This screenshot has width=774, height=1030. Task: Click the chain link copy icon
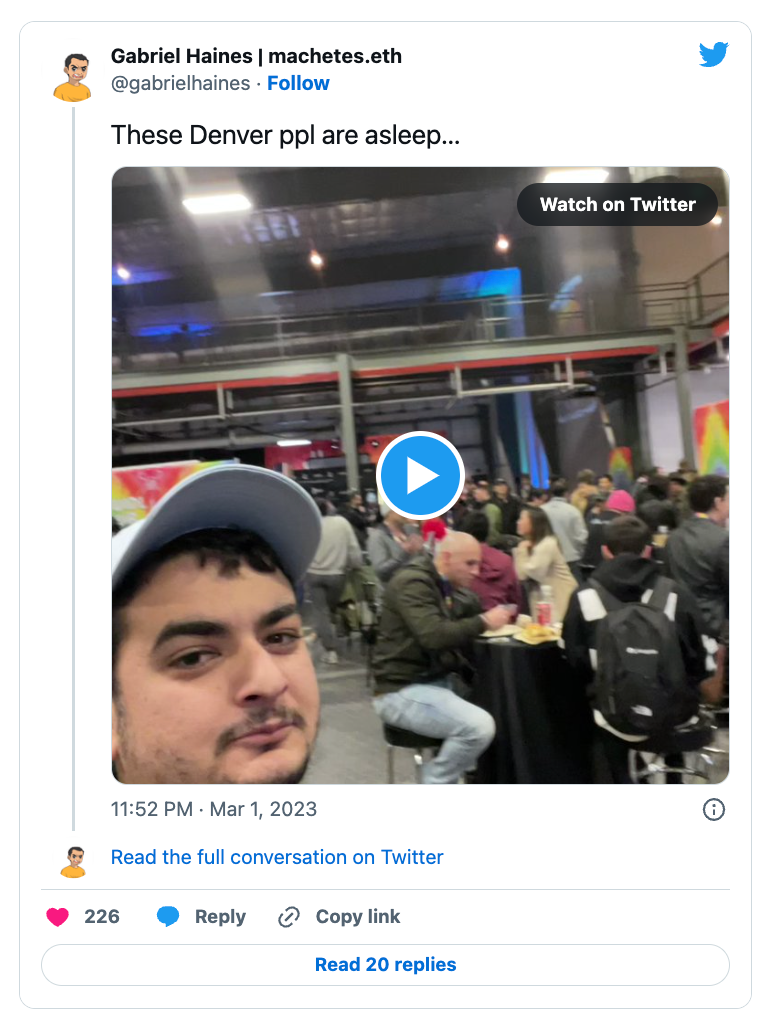(289, 917)
